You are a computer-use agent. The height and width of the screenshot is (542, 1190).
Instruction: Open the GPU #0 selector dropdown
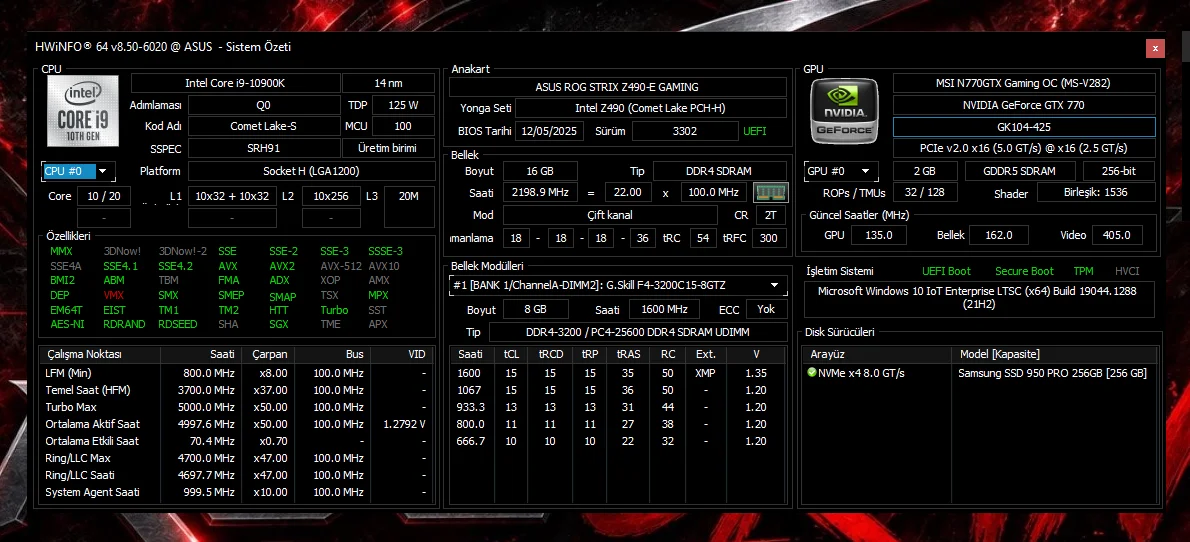point(842,172)
